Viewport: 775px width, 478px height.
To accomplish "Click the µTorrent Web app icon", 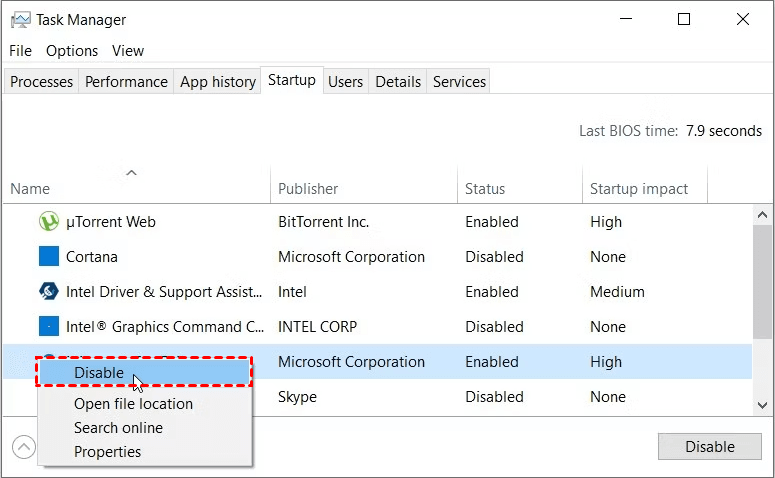I will 48,222.
